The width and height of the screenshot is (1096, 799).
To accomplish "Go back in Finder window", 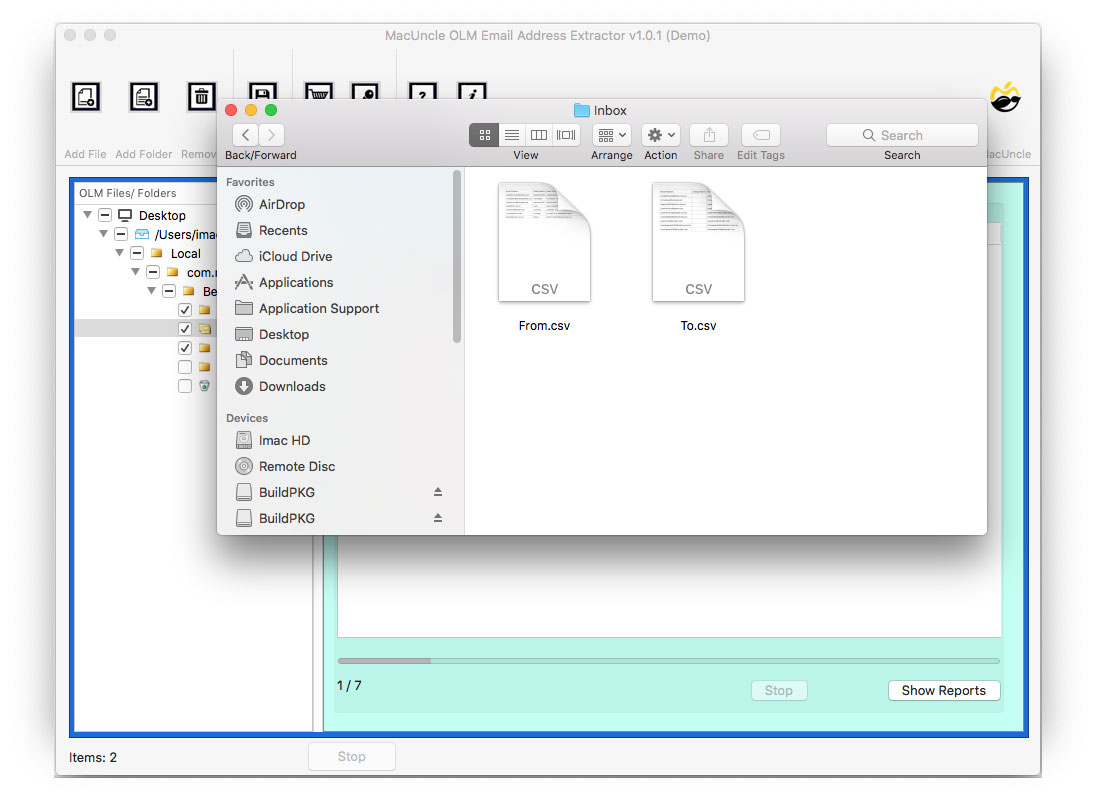I will pos(245,135).
